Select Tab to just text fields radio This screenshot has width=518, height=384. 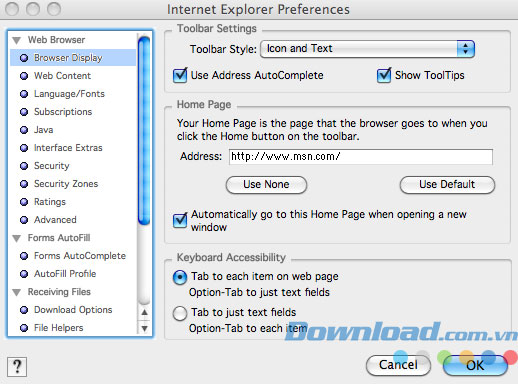point(180,313)
